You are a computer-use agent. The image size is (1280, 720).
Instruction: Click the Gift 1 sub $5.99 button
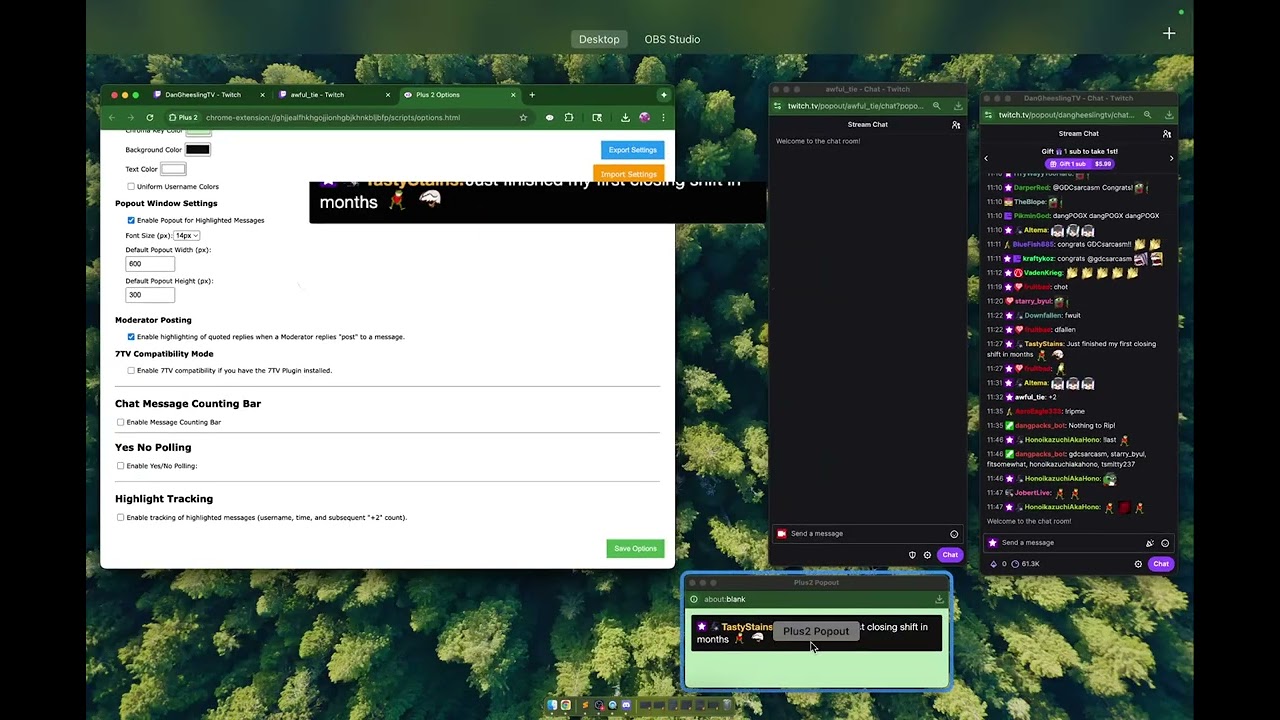(x=1079, y=164)
